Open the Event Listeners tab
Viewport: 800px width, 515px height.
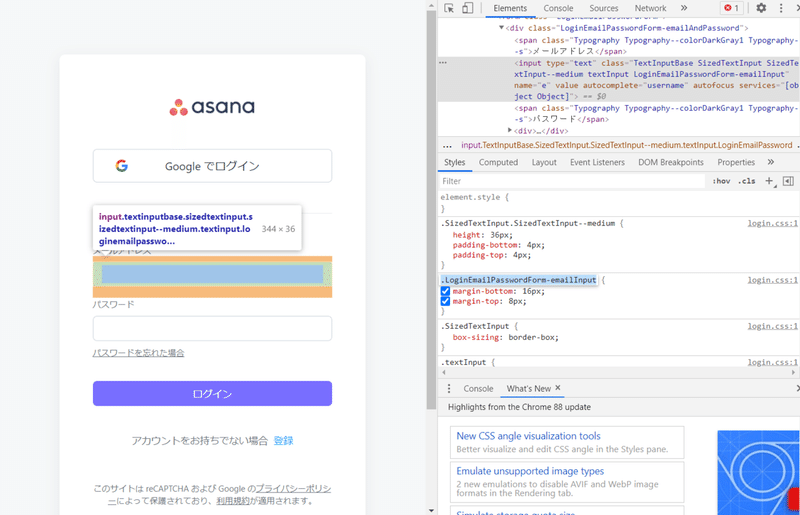click(x=597, y=162)
